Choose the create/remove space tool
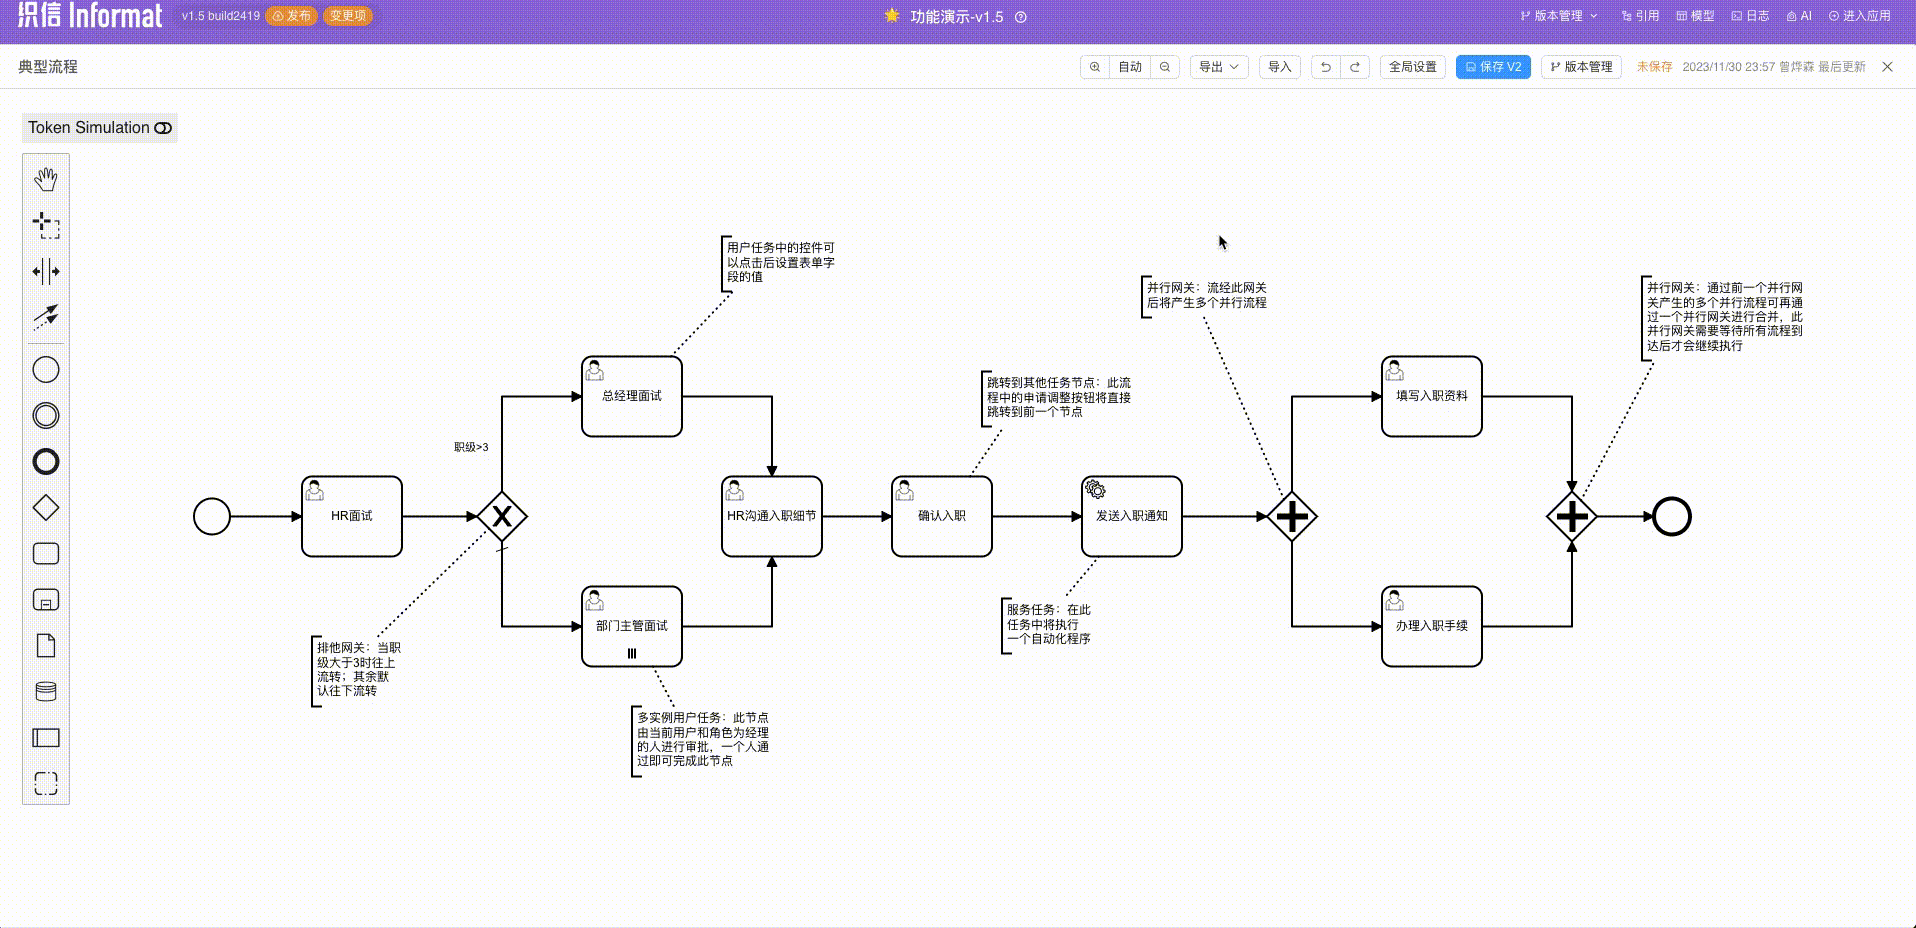Screen dimensions: 1916x928 click(46, 271)
